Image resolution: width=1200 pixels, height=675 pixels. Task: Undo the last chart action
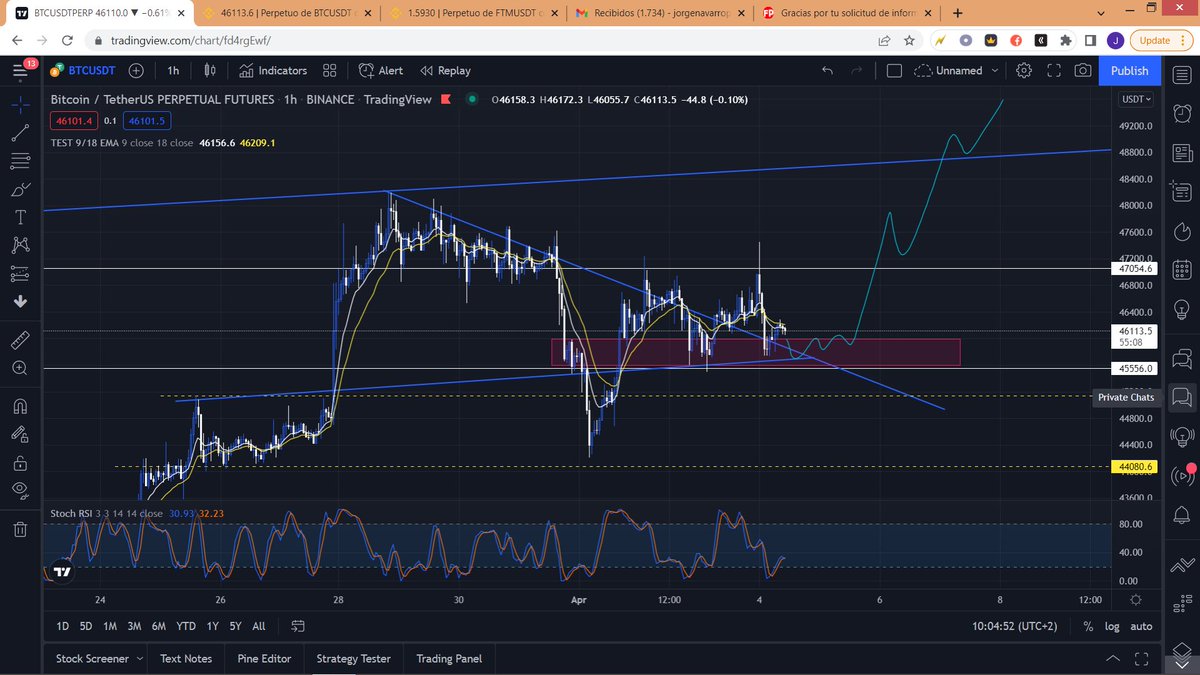tap(827, 71)
